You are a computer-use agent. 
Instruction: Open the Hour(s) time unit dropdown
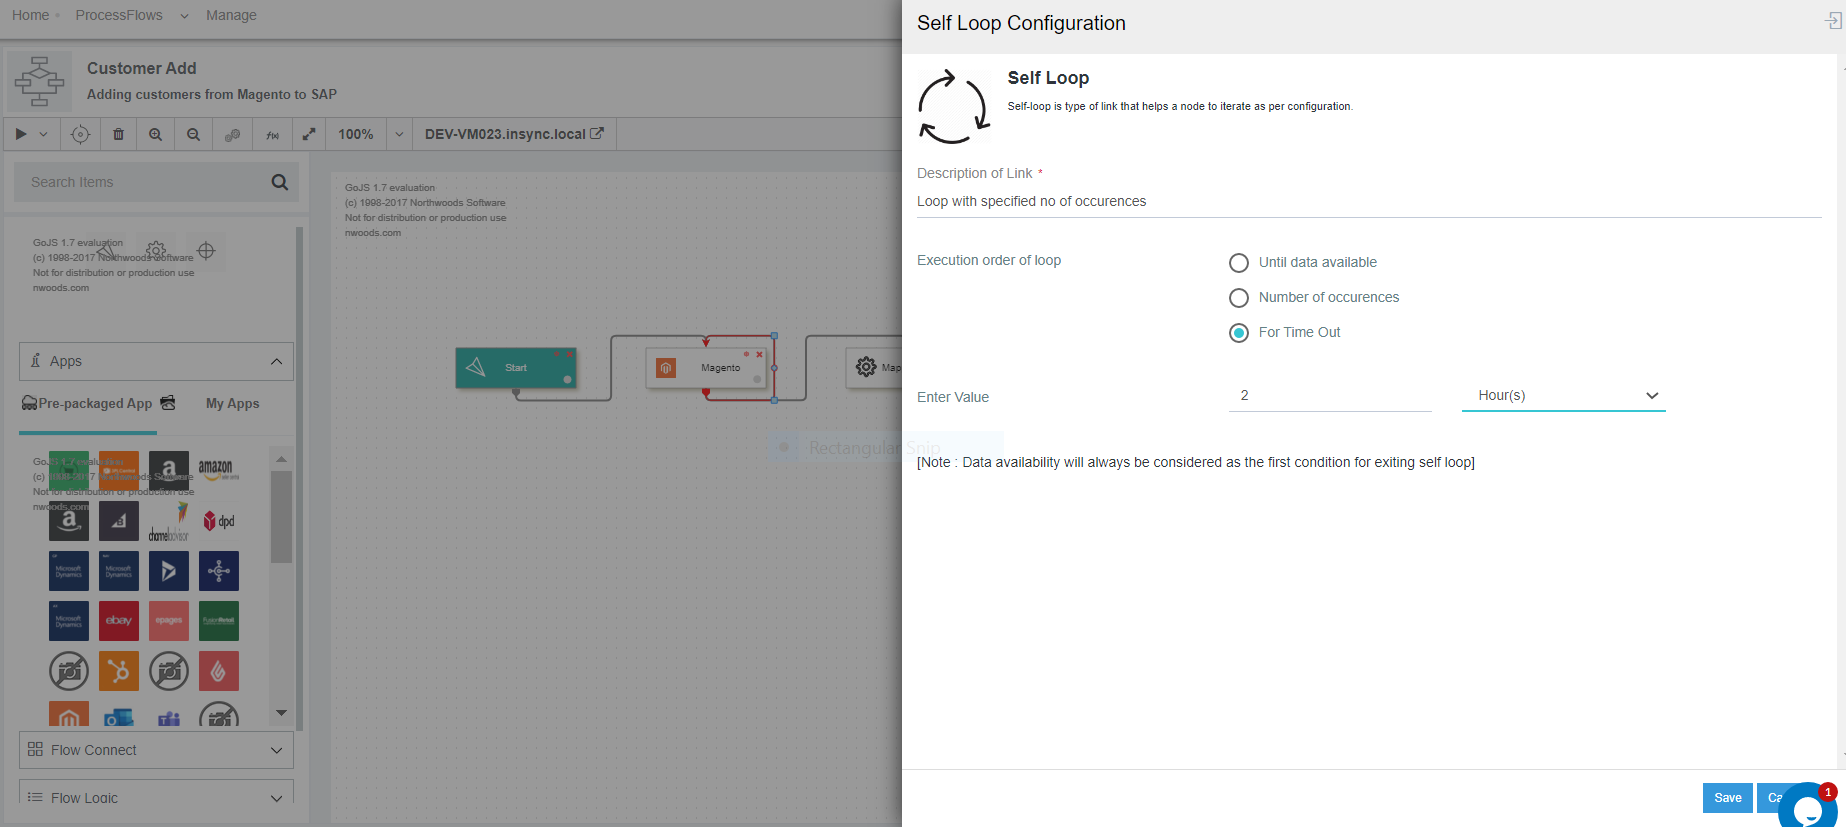pos(1563,396)
